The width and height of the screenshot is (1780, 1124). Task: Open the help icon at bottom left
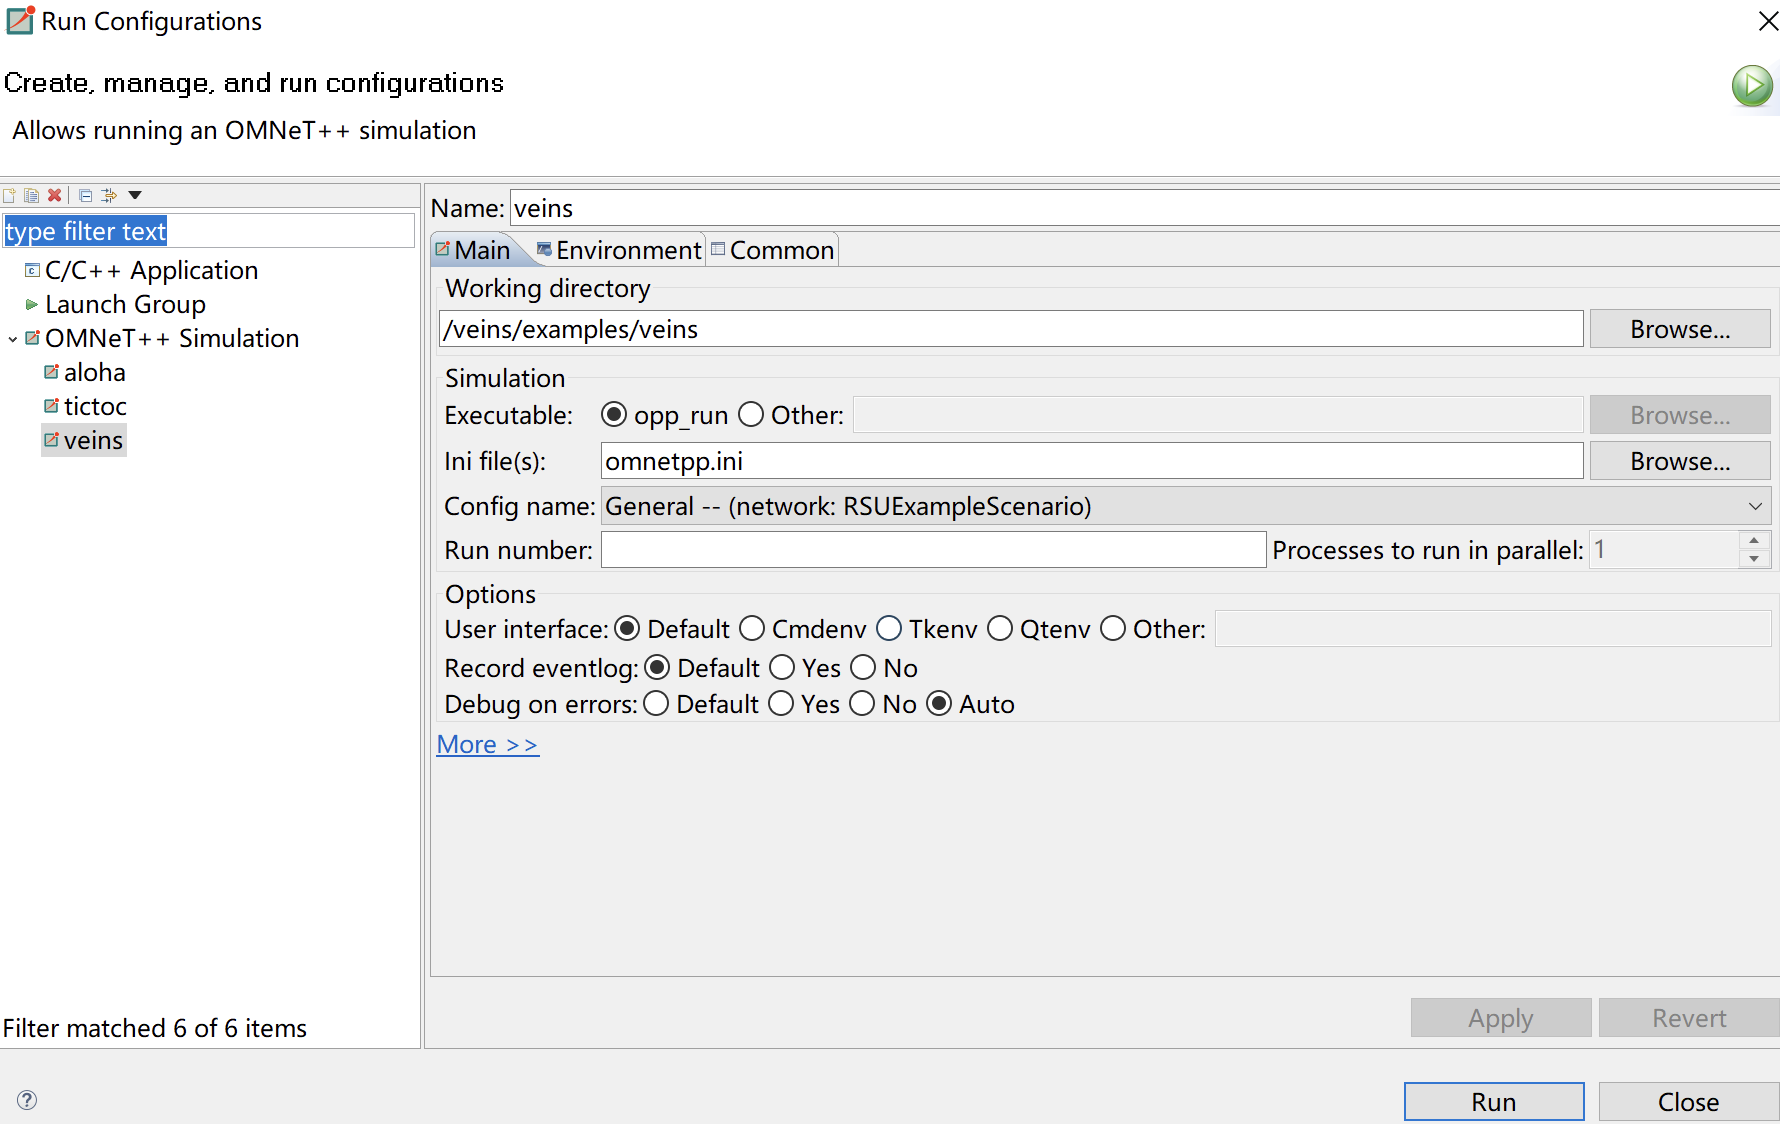(27, 1100)
